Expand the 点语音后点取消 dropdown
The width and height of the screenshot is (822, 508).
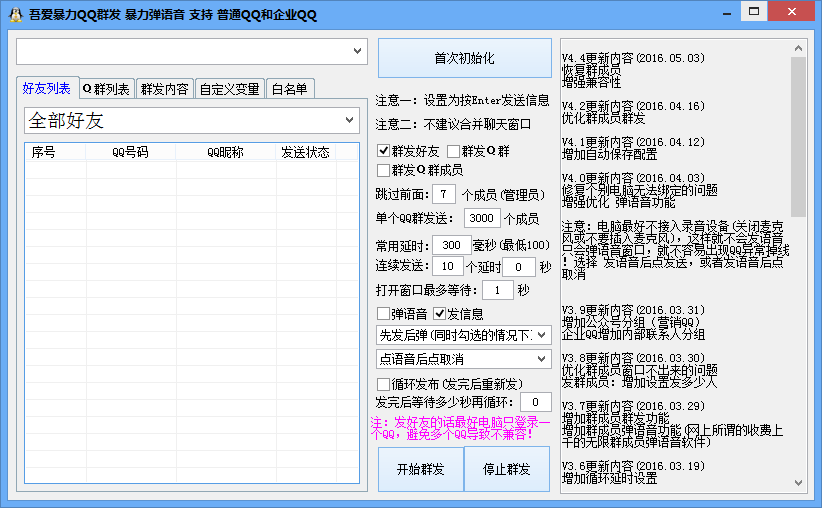coord(541,358)
